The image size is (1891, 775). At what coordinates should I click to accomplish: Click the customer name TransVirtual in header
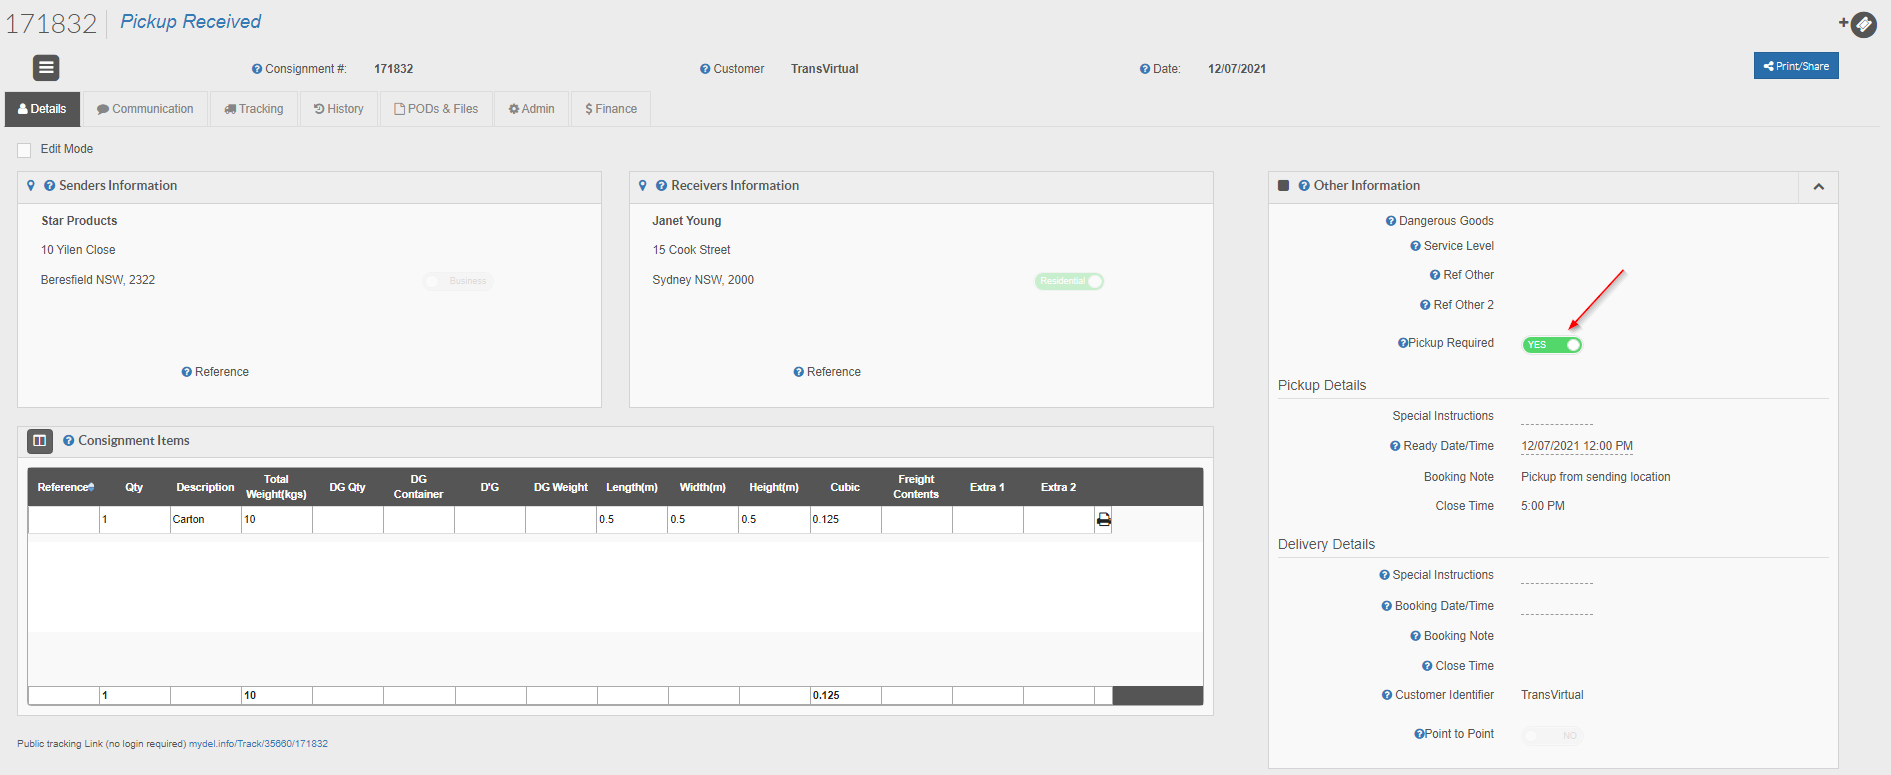pyautogui.click(x=825, y=69)
